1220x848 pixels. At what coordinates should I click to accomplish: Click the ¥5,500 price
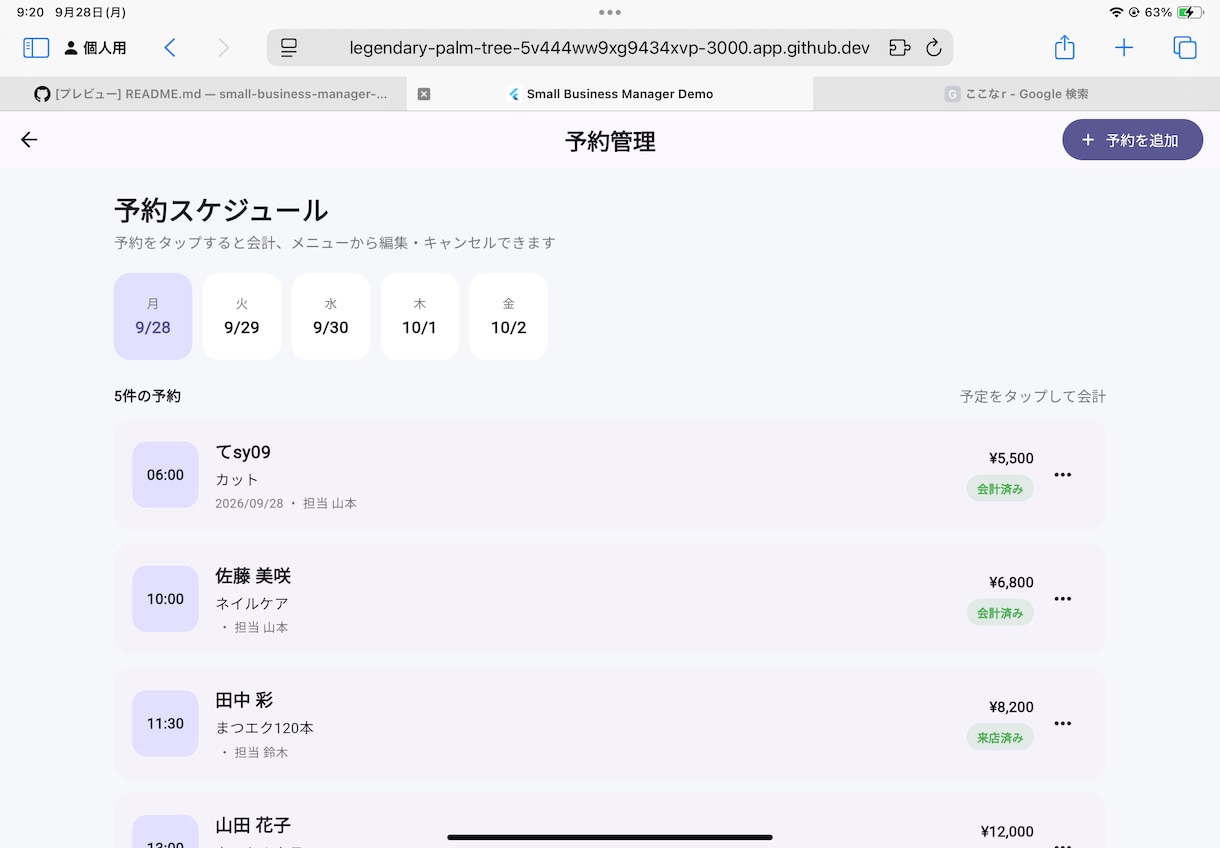tap(1011, 458)
